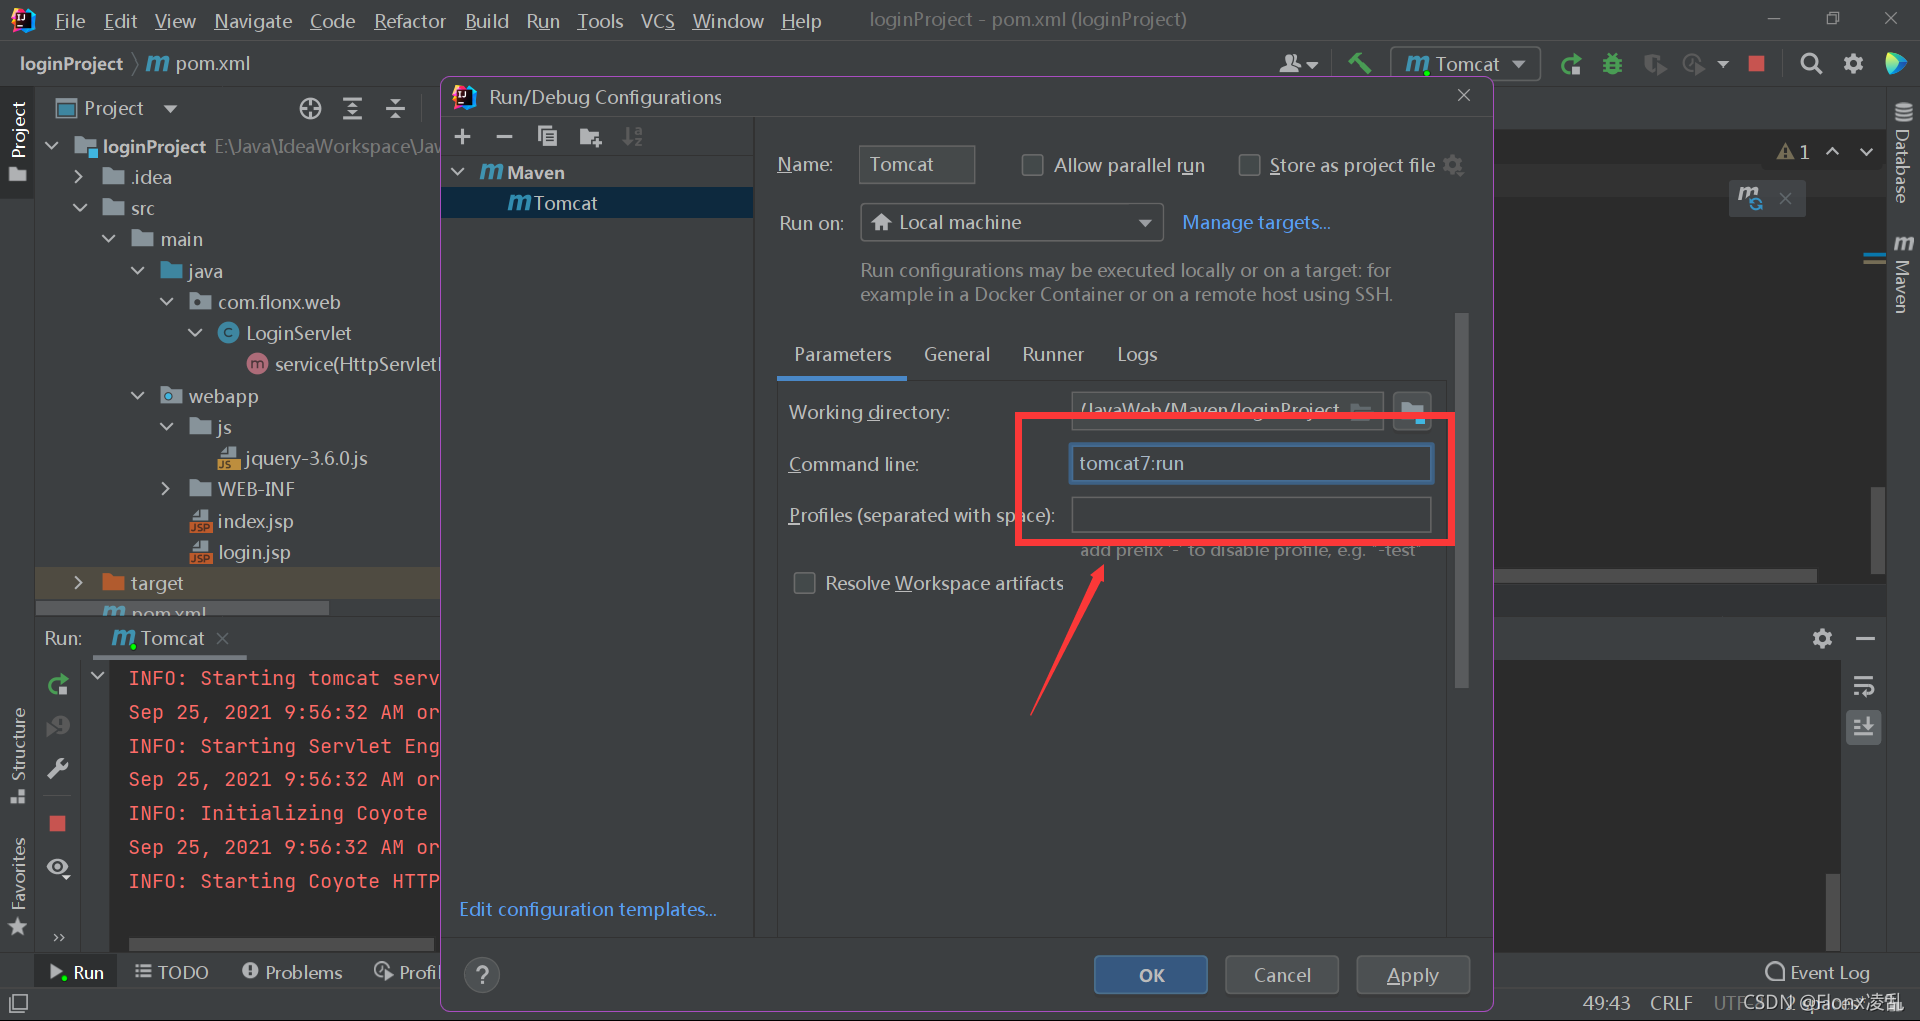The height and width of the screenshot is (1021, 1920).
Task: Collapse all in Project panel
Action: pyautogui.click(x=395, y=108)
